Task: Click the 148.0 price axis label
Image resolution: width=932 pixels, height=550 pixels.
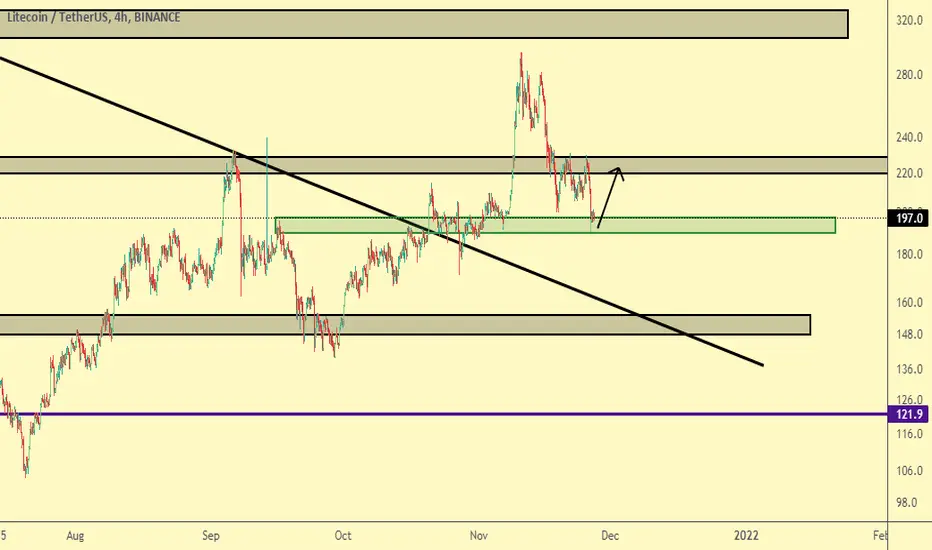Action: pos(909,335)
